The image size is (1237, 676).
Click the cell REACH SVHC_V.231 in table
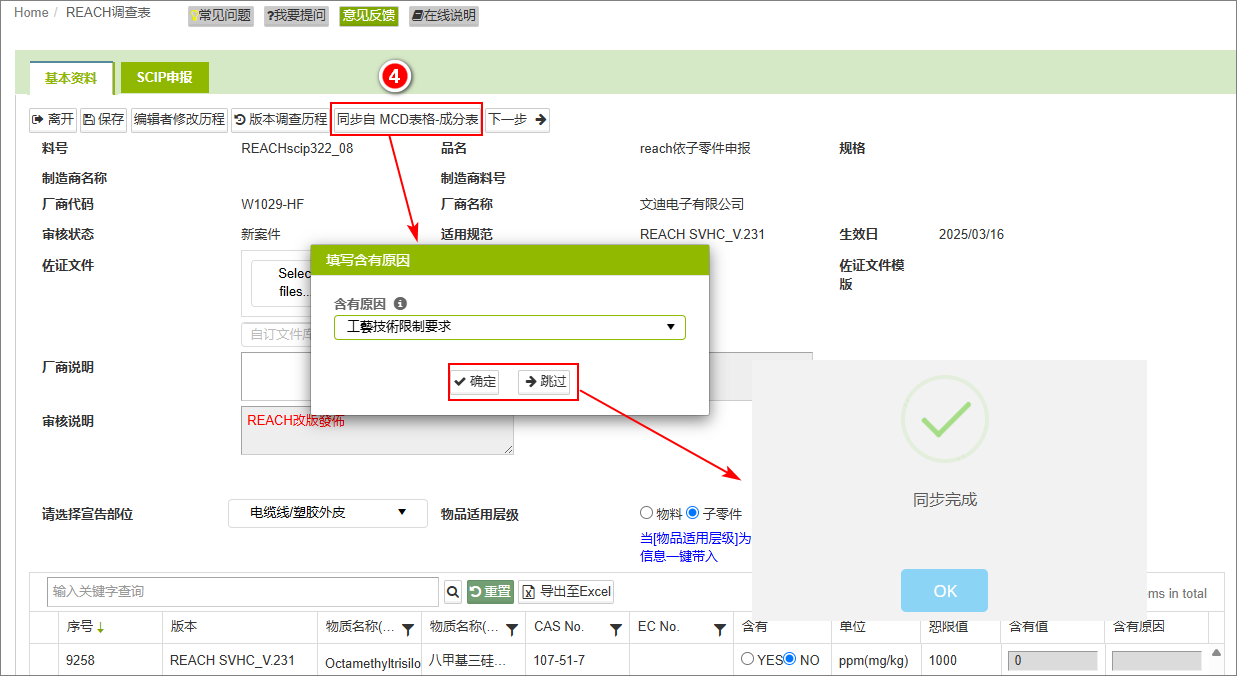[232, 660]
